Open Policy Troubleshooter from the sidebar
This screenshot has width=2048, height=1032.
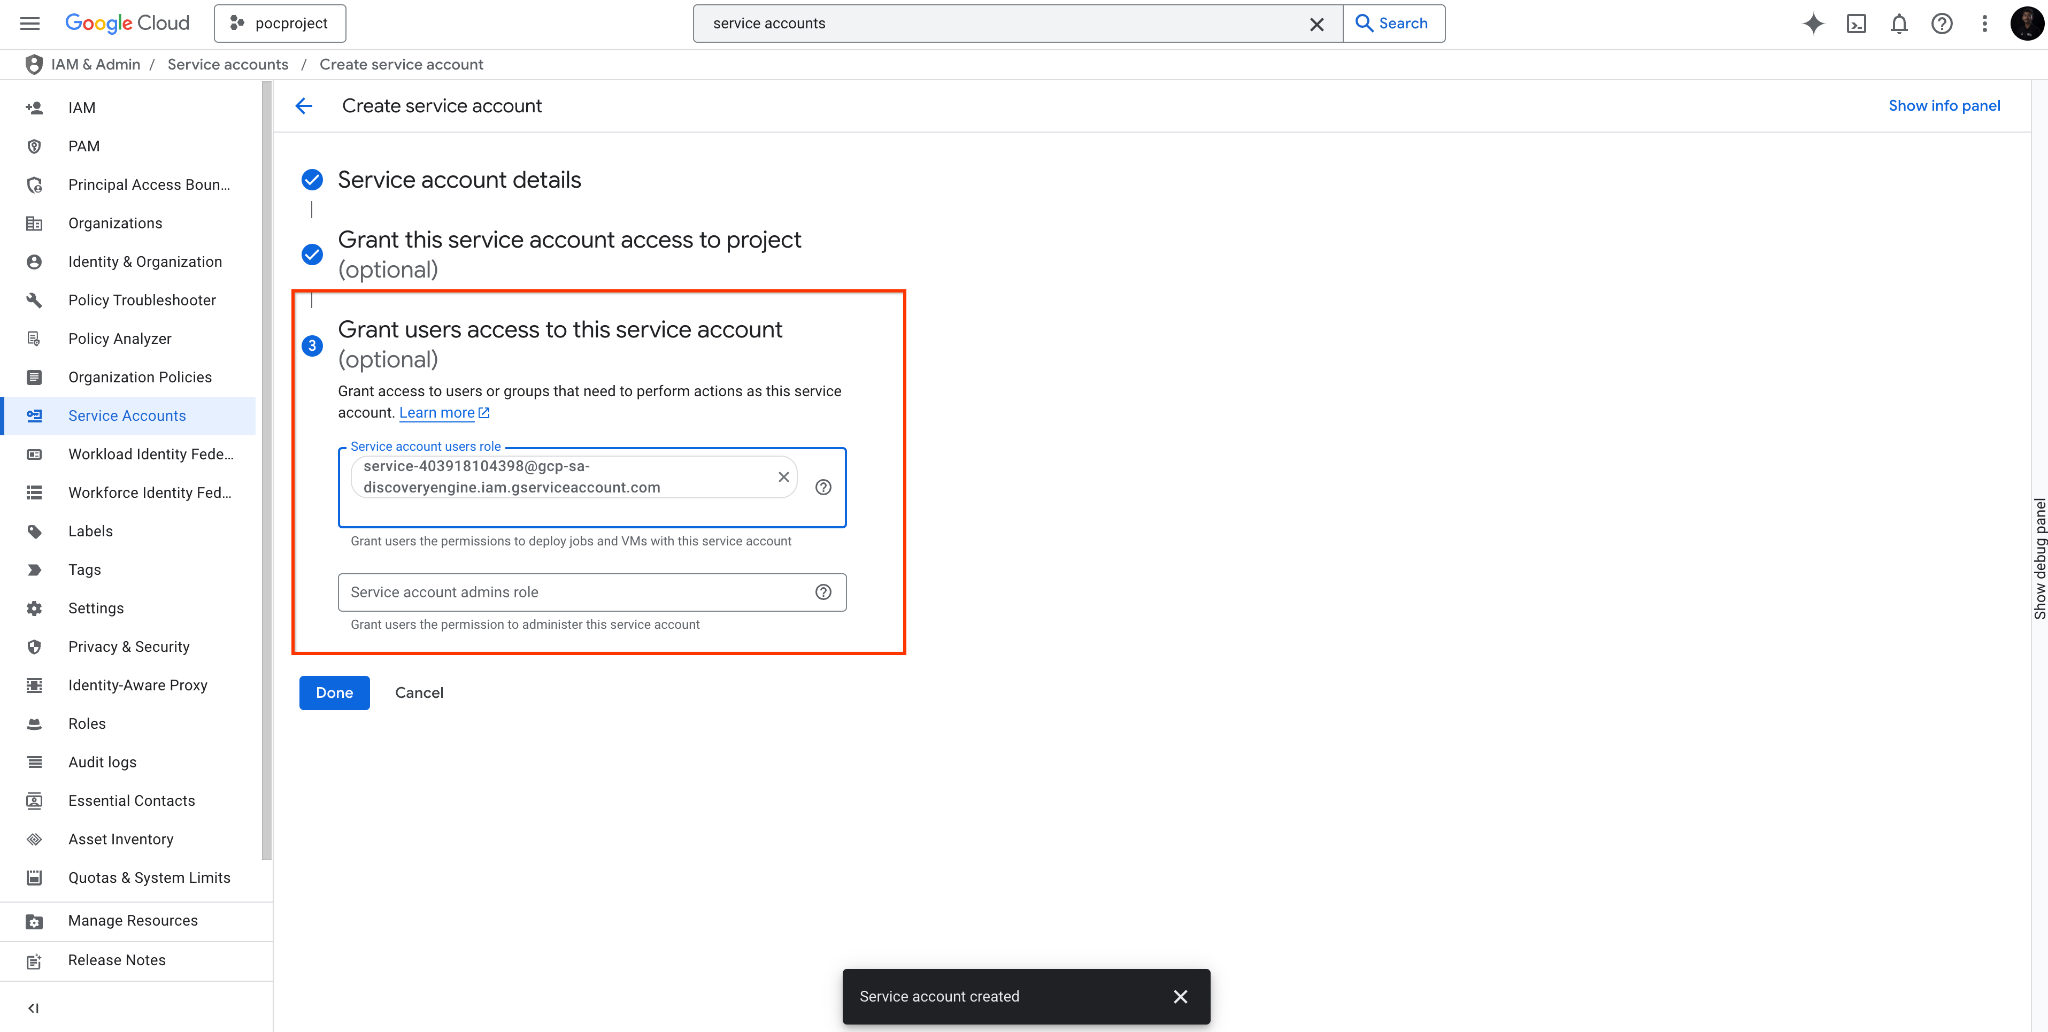(142, 300)
